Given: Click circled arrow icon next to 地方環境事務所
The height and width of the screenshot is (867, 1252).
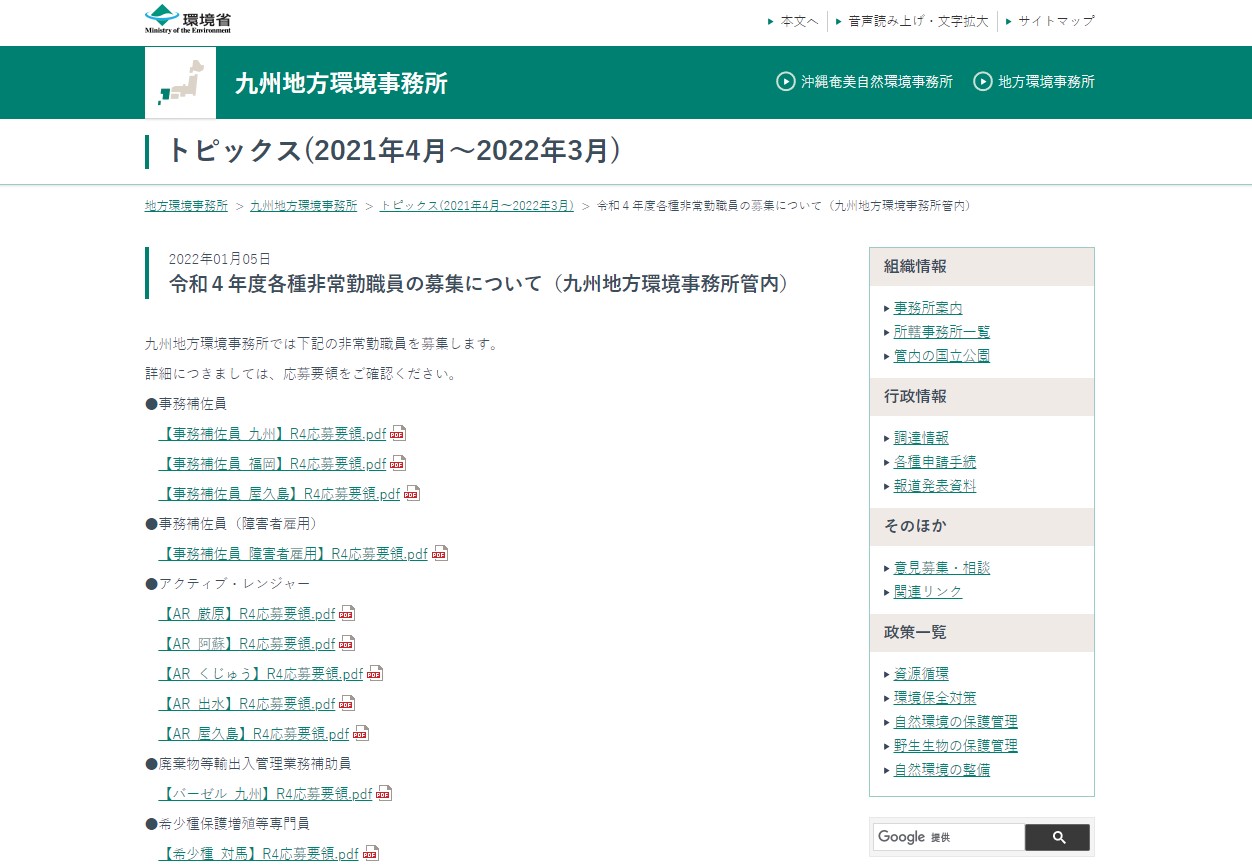Looking at the screenshot, I should (983, 82).
